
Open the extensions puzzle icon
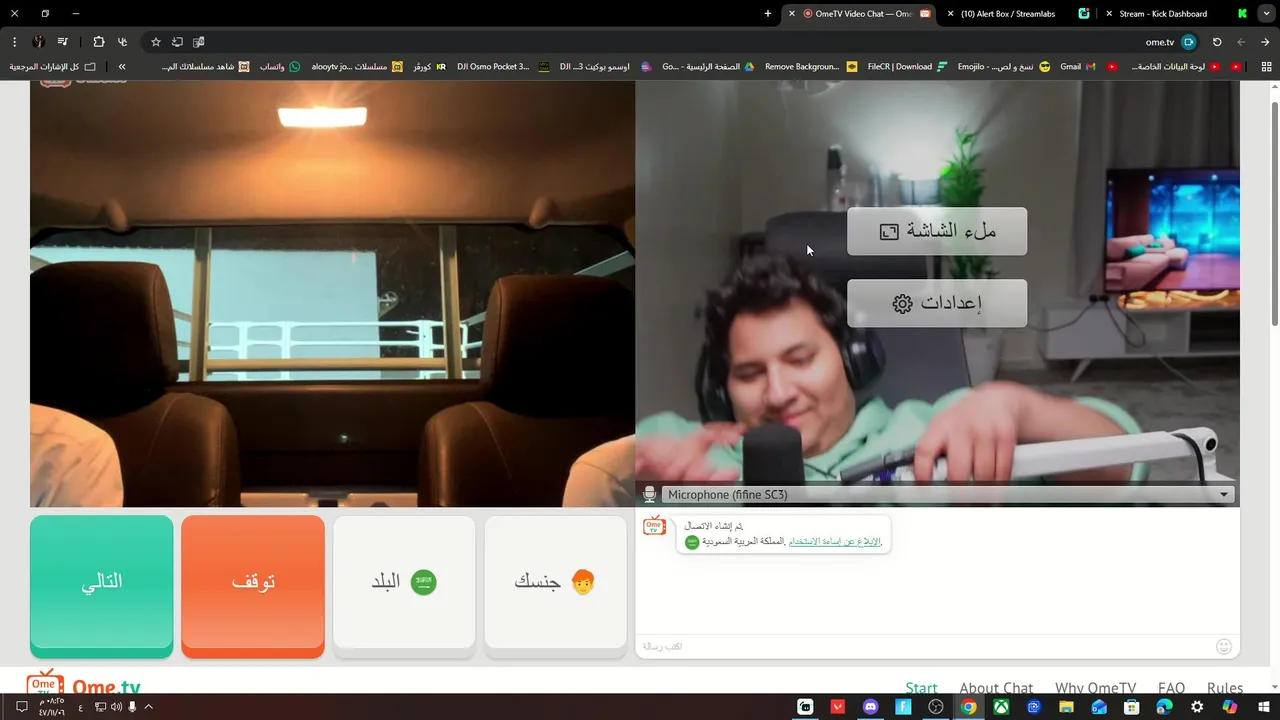[x=98, y=42]
